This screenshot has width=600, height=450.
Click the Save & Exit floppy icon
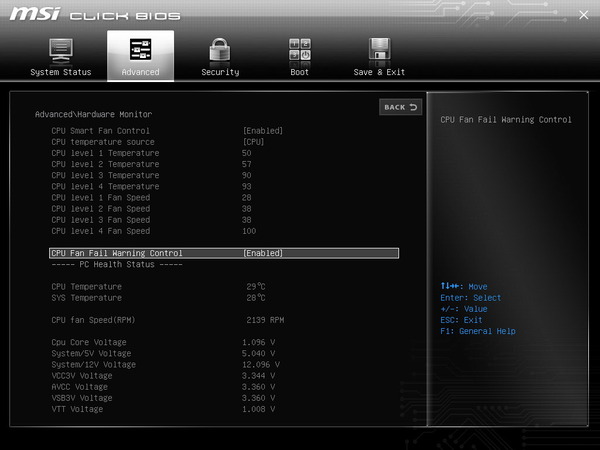point(379,51)
